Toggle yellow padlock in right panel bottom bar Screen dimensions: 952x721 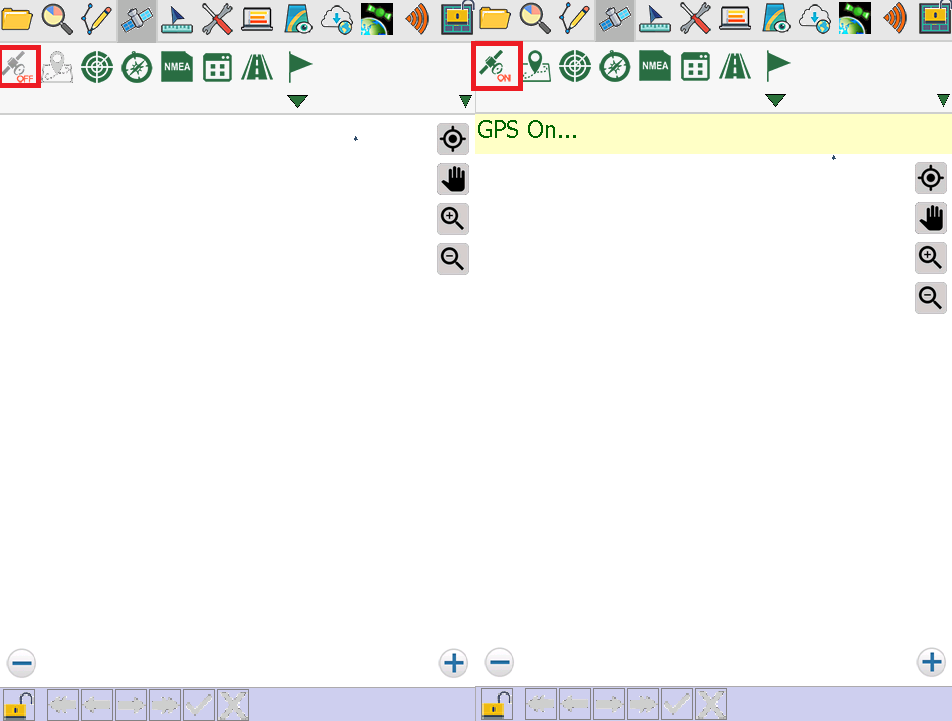(x=497, y=705)
